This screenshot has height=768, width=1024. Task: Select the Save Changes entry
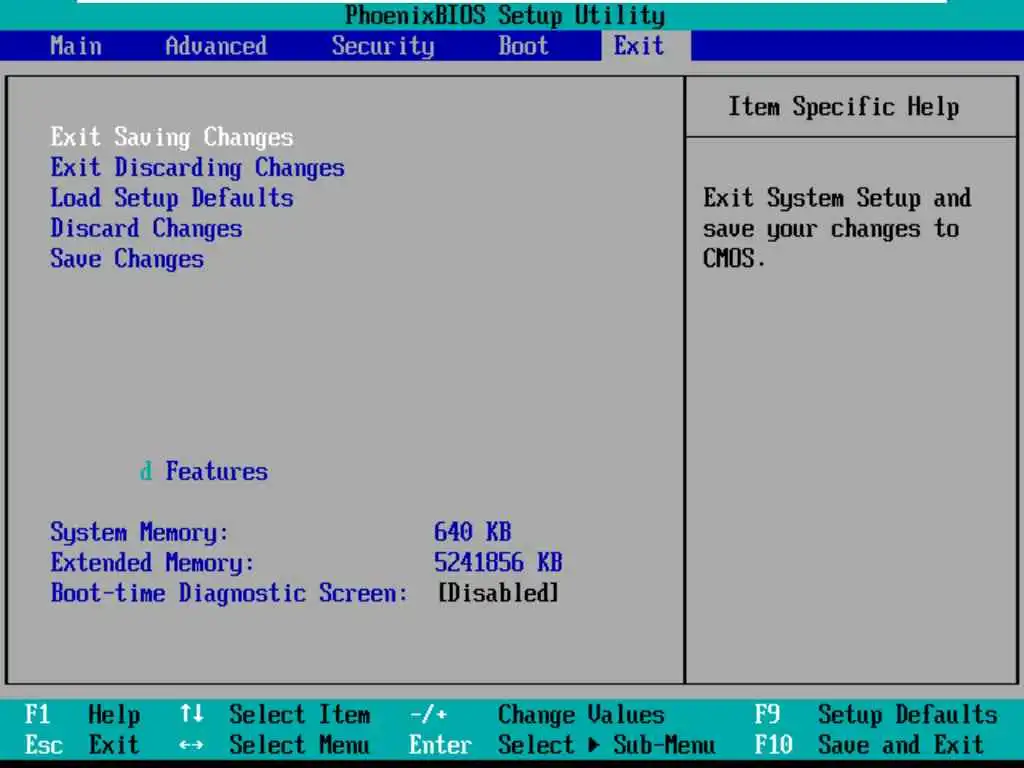pyautogui.click(x=127, y=259)
